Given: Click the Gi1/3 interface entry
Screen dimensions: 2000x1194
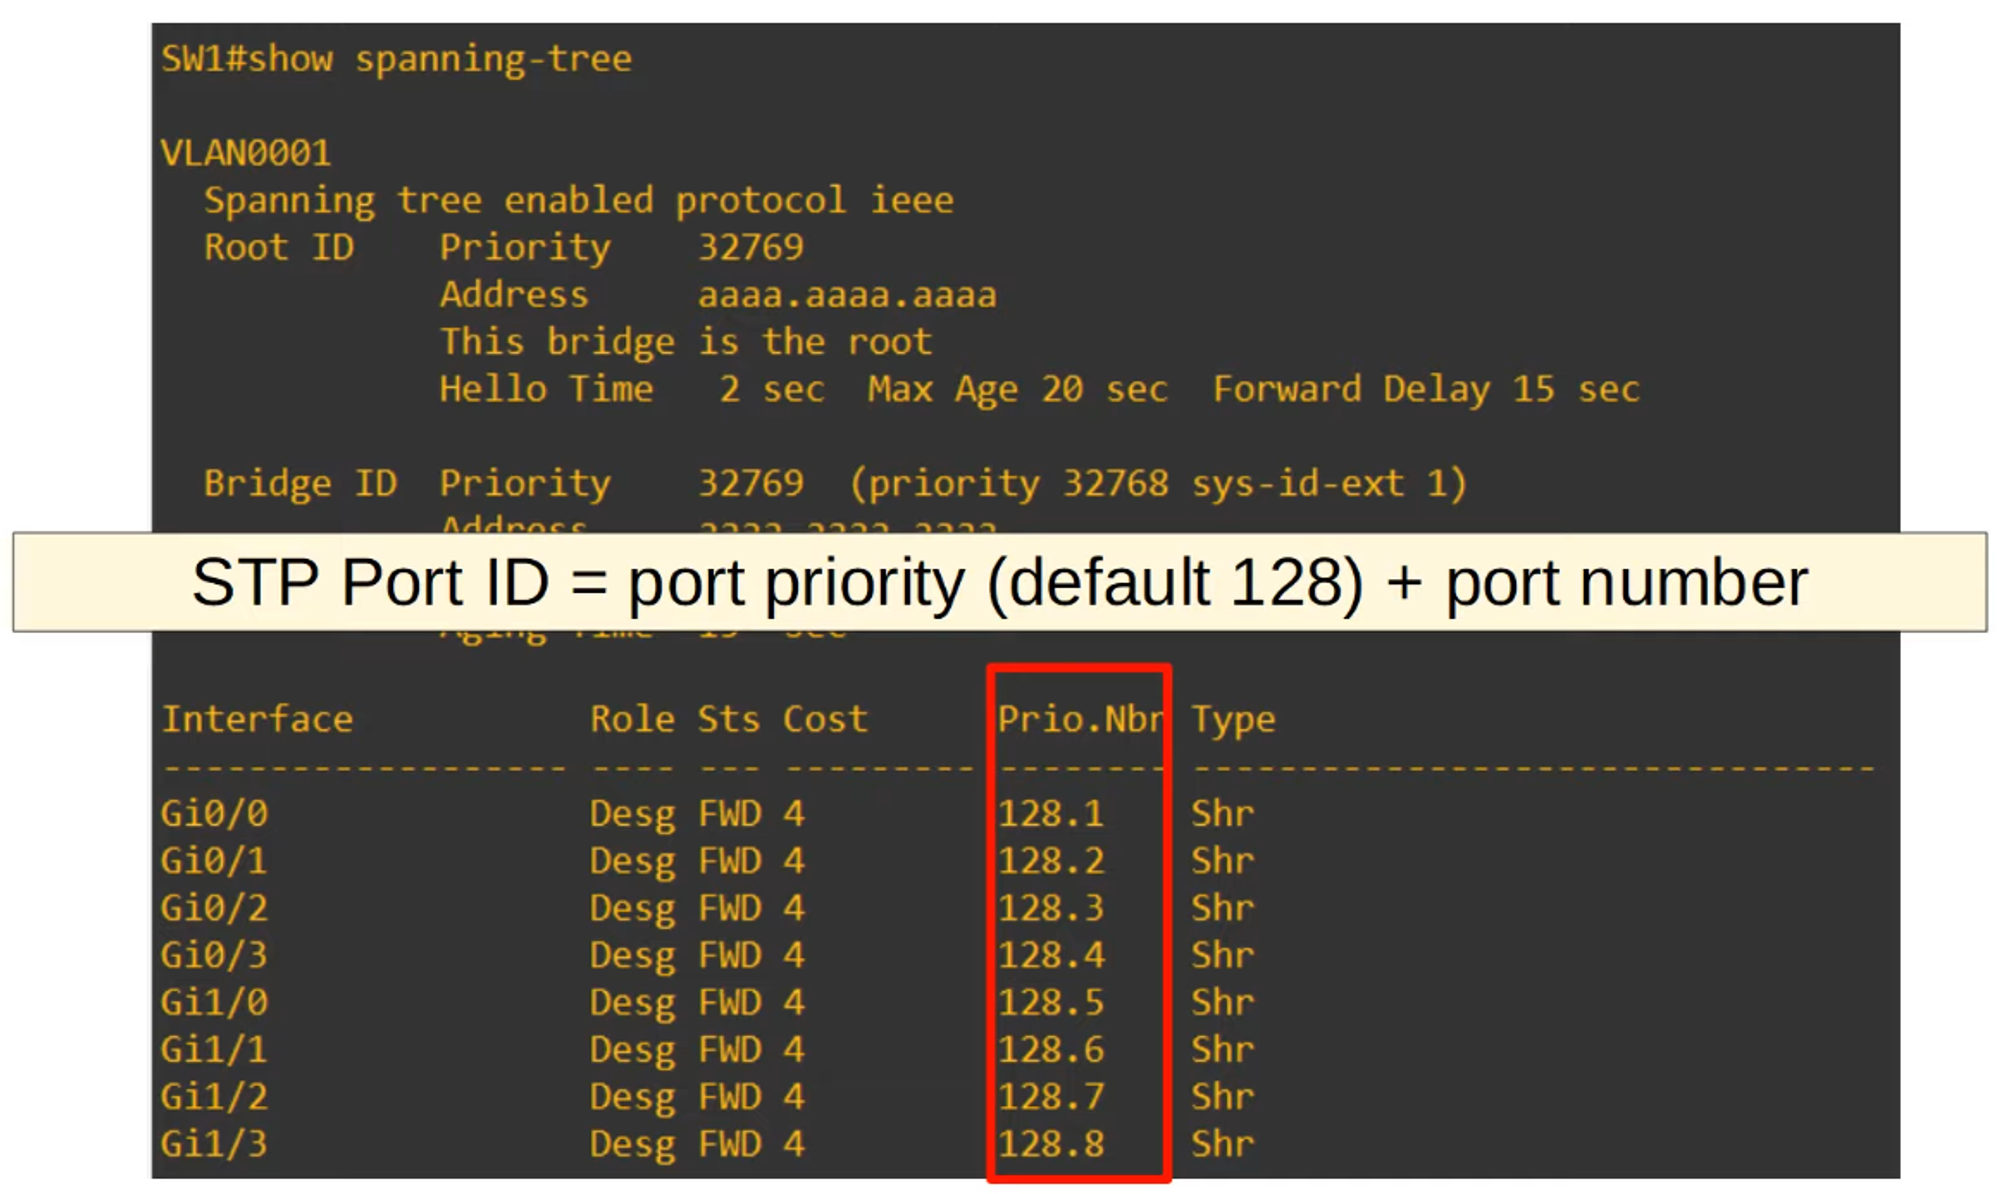Looking at the screenshot, I should click(x=214, y=1143).
